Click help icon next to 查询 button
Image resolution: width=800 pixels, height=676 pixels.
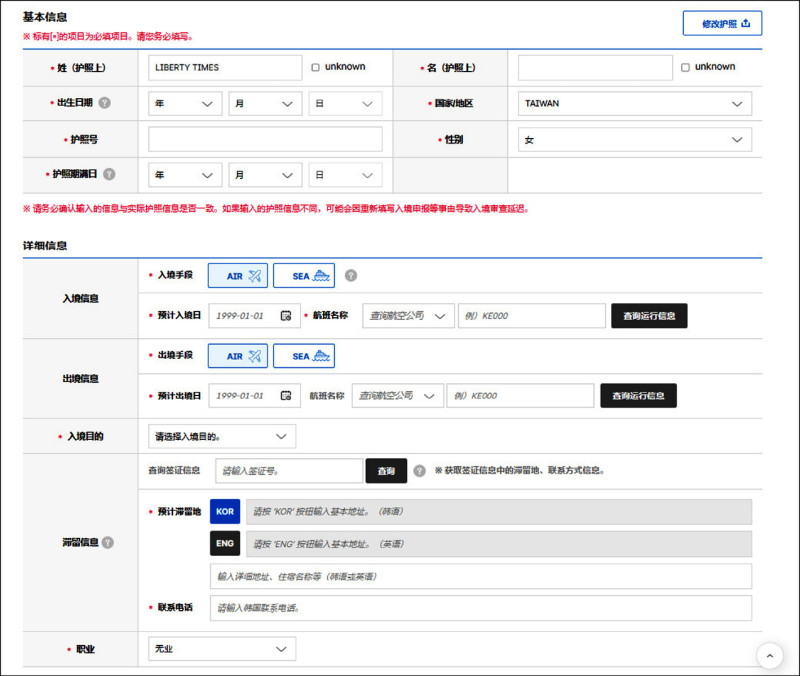pos(419,470)
